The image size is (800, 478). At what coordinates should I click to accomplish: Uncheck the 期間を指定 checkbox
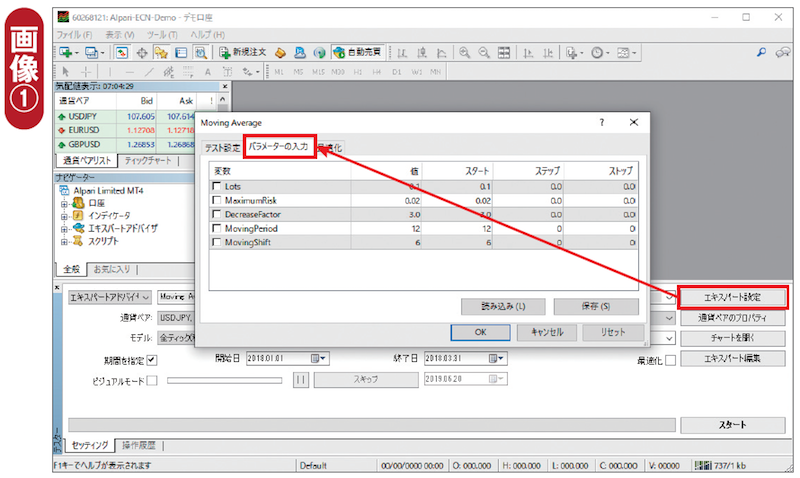pos(152,359)
